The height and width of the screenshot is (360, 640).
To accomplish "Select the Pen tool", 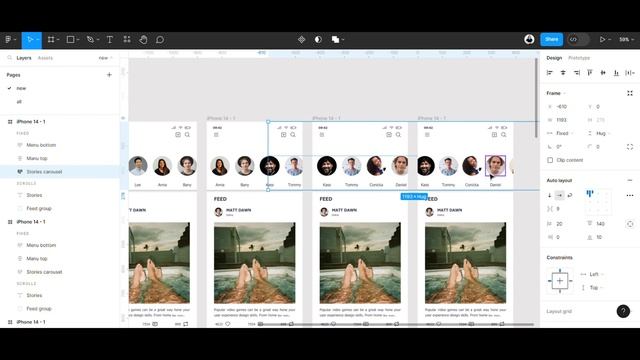I will [x=90, y=40].
